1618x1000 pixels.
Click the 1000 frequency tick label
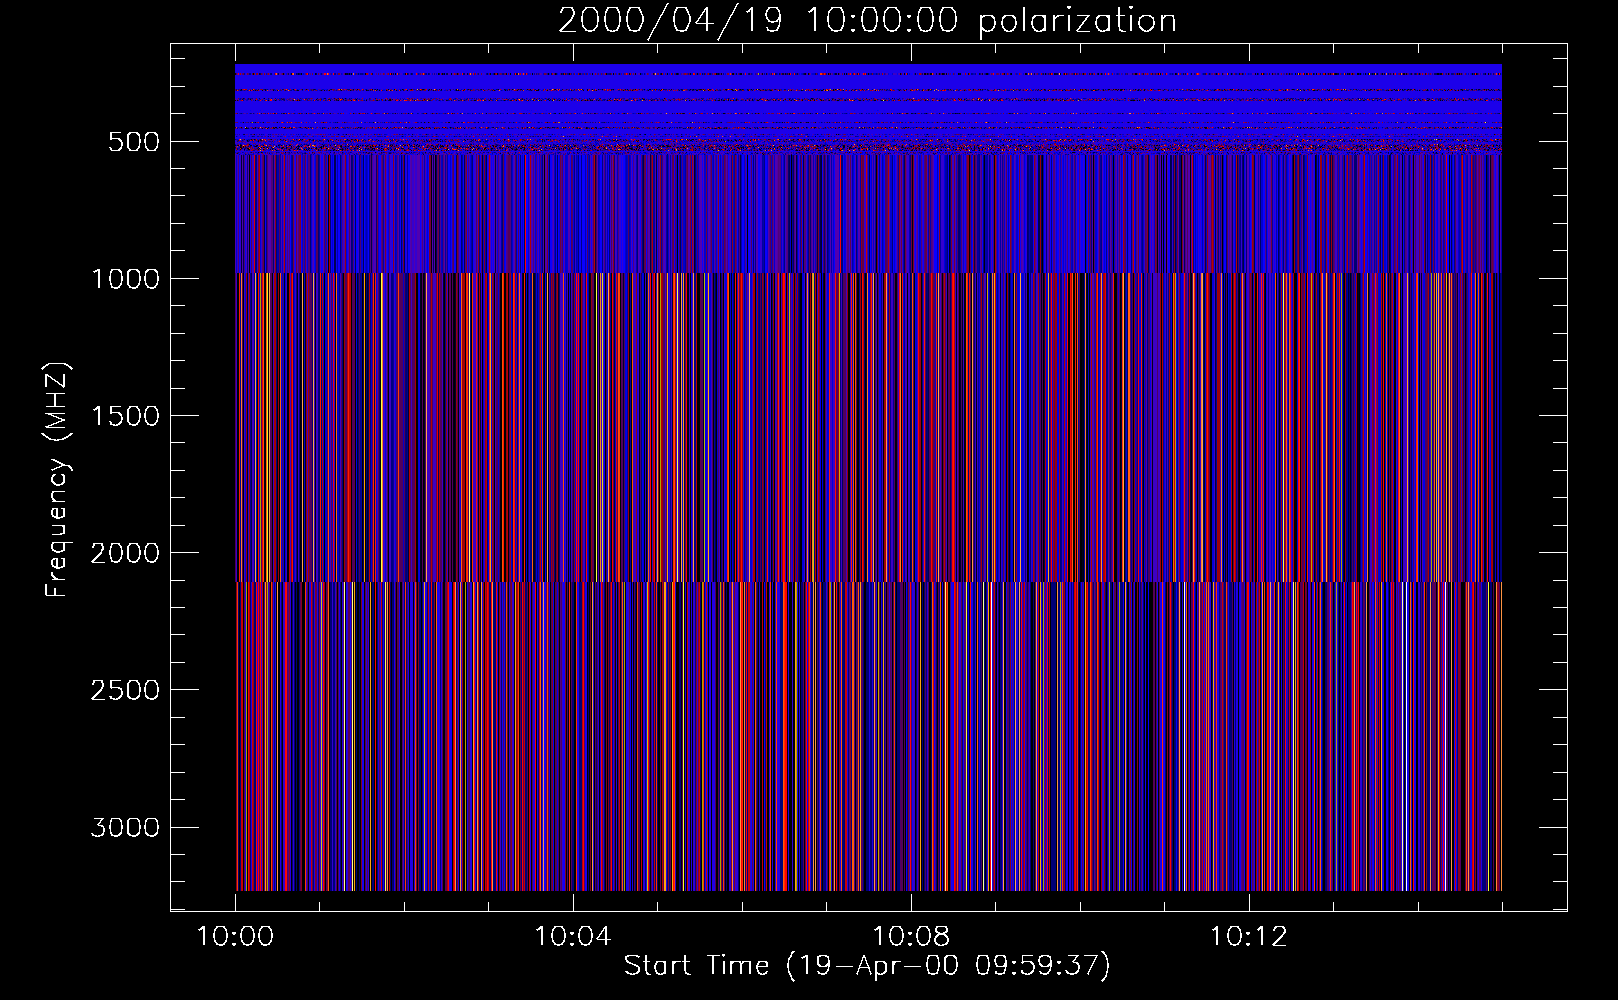click(x=125, y=279)
